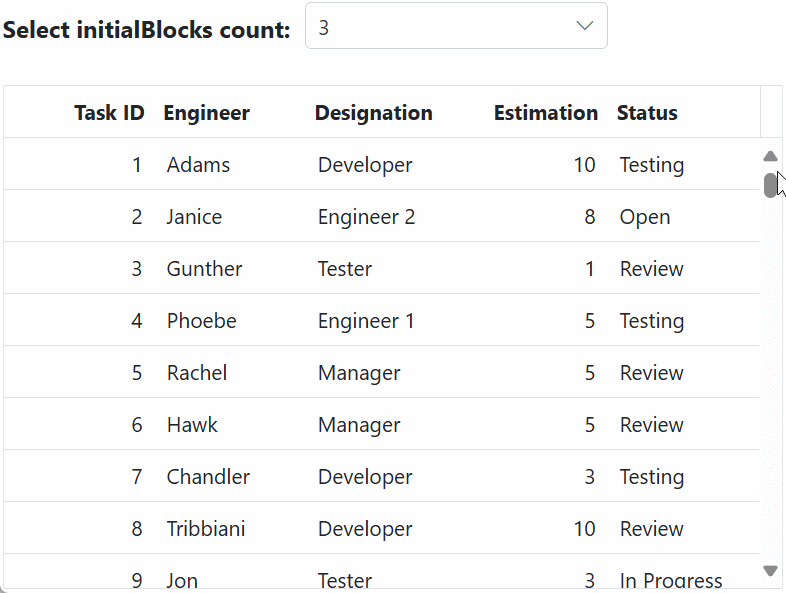The image size is (786, 593).
Task: Click the scrollbar up arrow
Action: pos(770,156)
